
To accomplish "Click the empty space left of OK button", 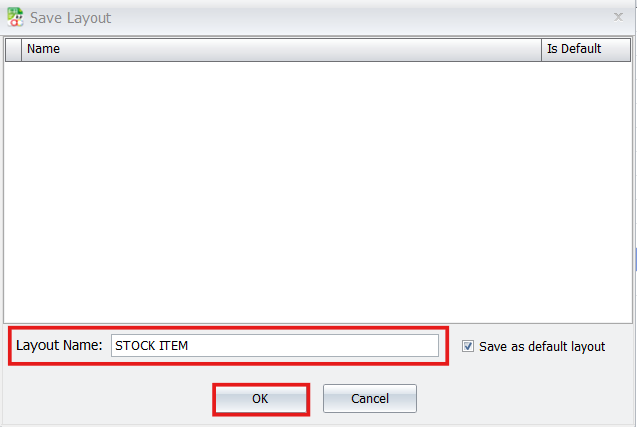I will tap(110, 399).
